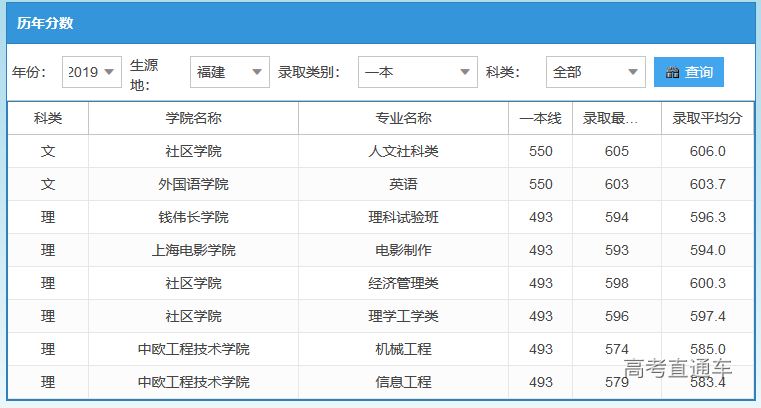Viewport: 761px width, 408px height.
Task: Click the 机械工程 cell
Action: tap(403, 349)
